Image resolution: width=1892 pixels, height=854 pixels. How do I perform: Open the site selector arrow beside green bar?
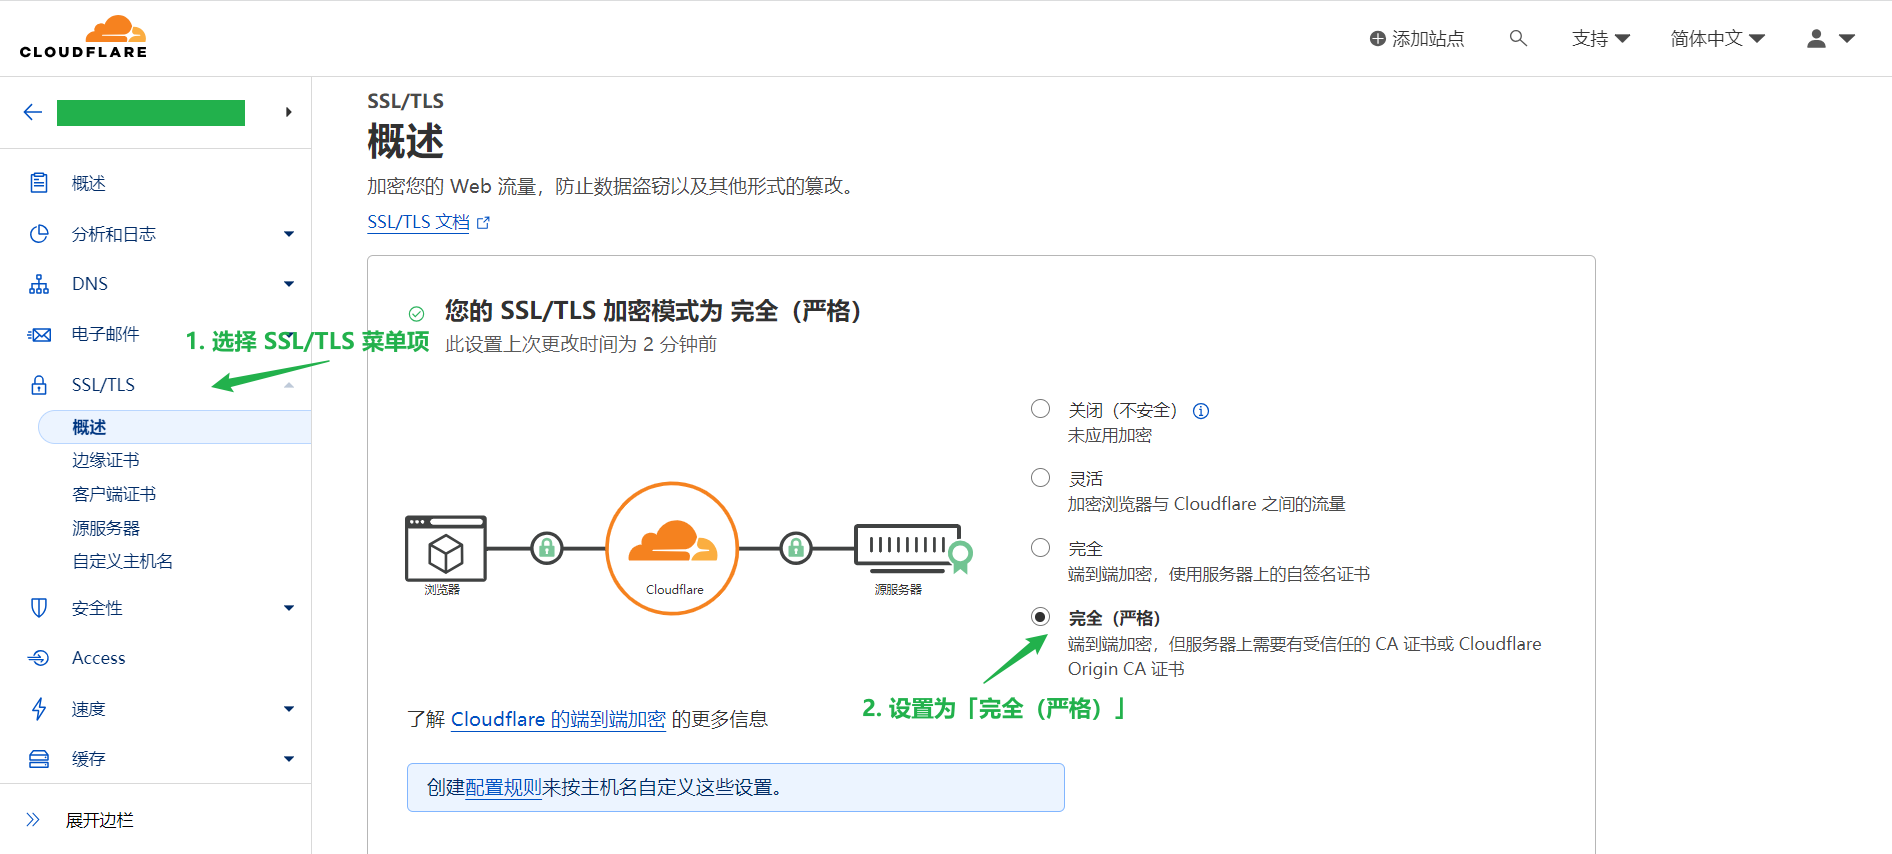[x=288, y=112]
